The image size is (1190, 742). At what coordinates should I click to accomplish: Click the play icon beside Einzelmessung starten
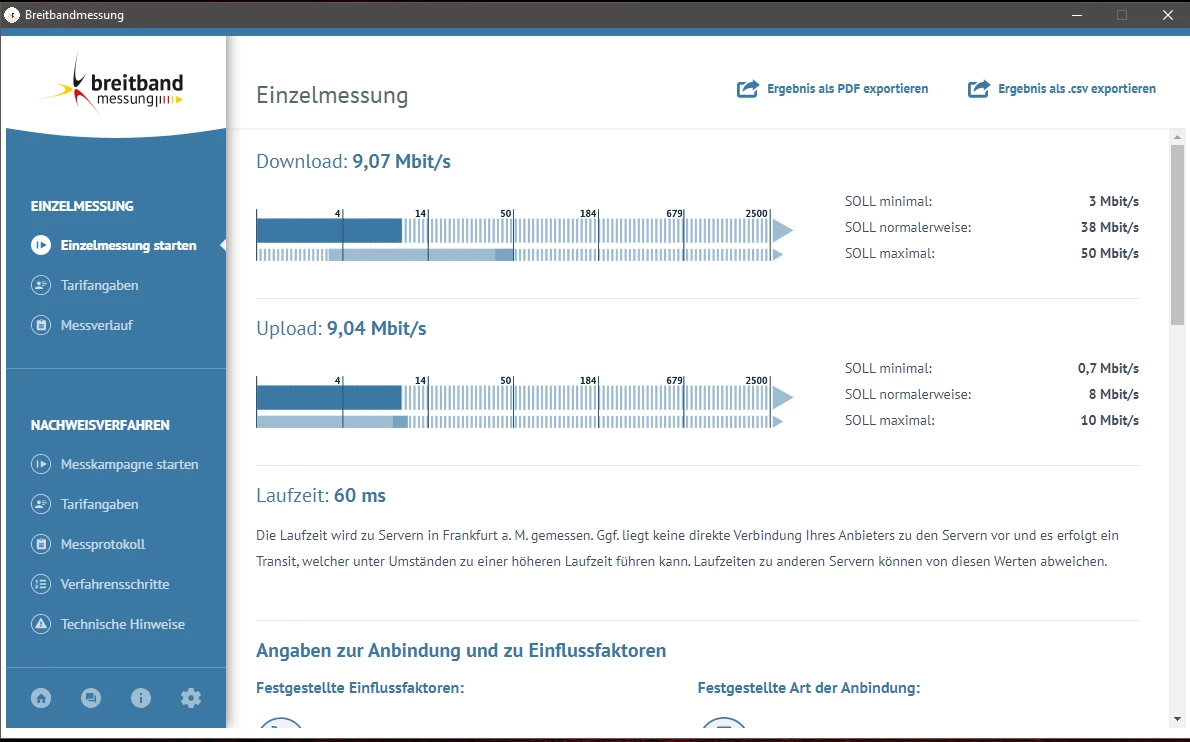(41, 245)
